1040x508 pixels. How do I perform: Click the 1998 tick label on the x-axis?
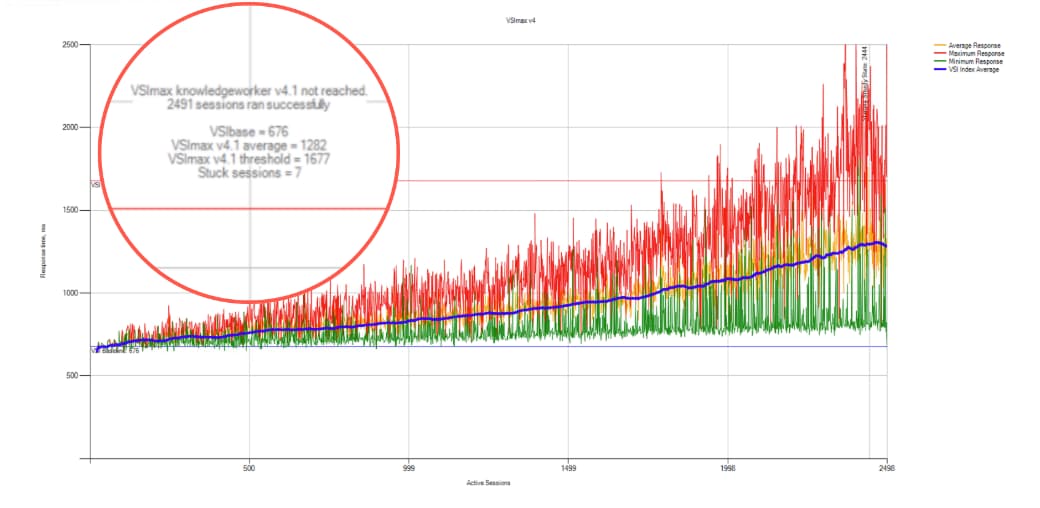click(728, 468)
